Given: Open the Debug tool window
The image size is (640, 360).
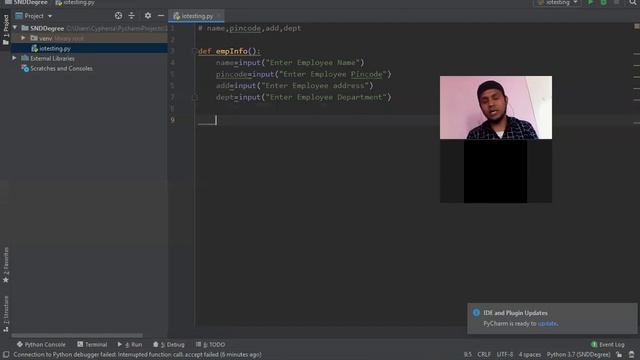Looking at the screenshot, I should click(x=169, y=344).
